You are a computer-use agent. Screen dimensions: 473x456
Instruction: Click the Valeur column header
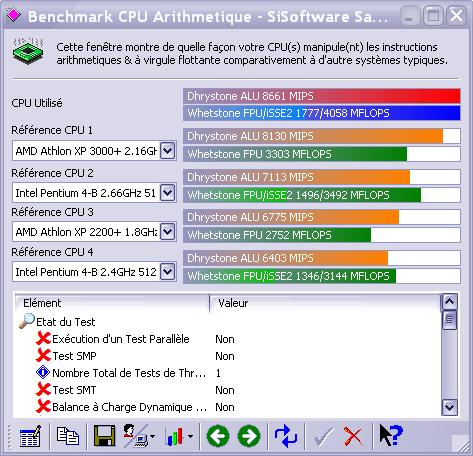[x=325, y=303]
